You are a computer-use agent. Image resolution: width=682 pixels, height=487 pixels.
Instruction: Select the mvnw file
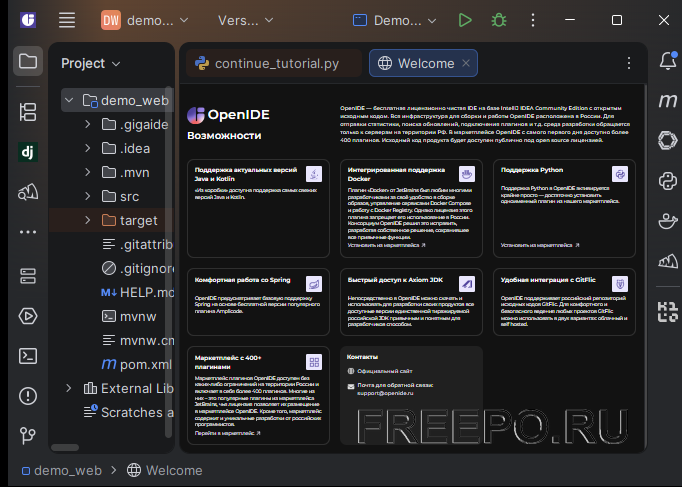[129, 316]
